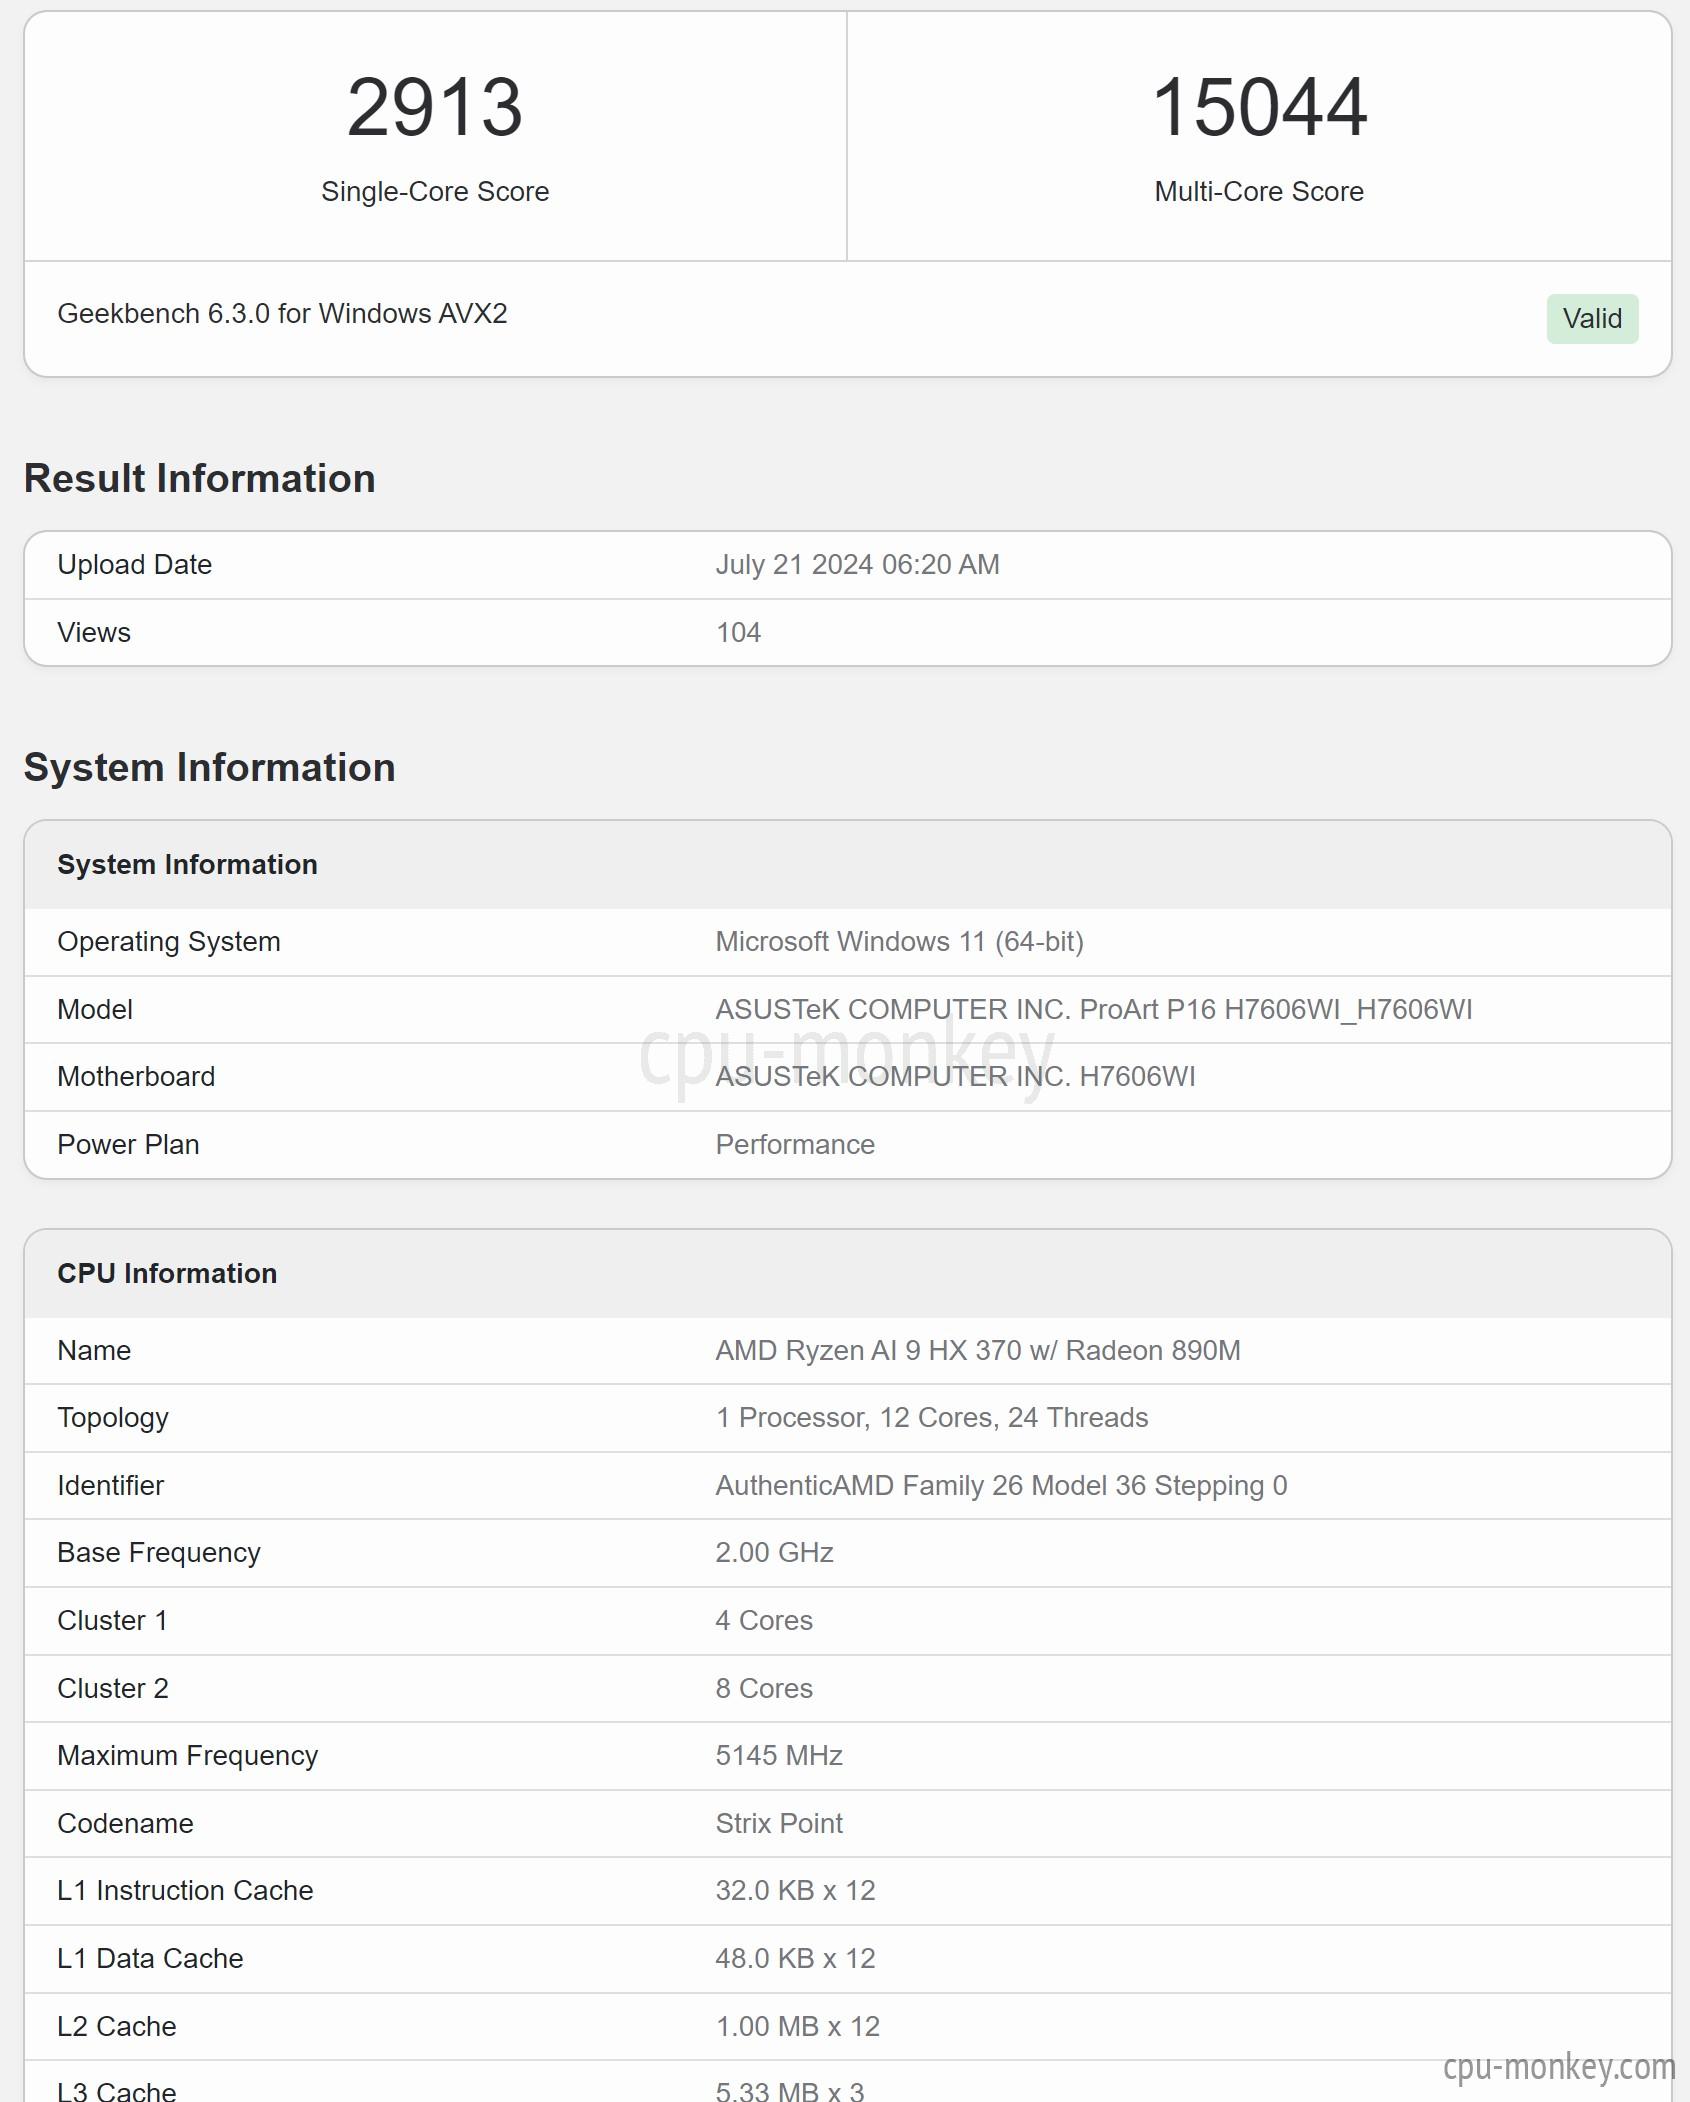Select the 32.0 KB x 12 value
Viewport: 1690px width, 2102px height.
[x=795, y=1890]
